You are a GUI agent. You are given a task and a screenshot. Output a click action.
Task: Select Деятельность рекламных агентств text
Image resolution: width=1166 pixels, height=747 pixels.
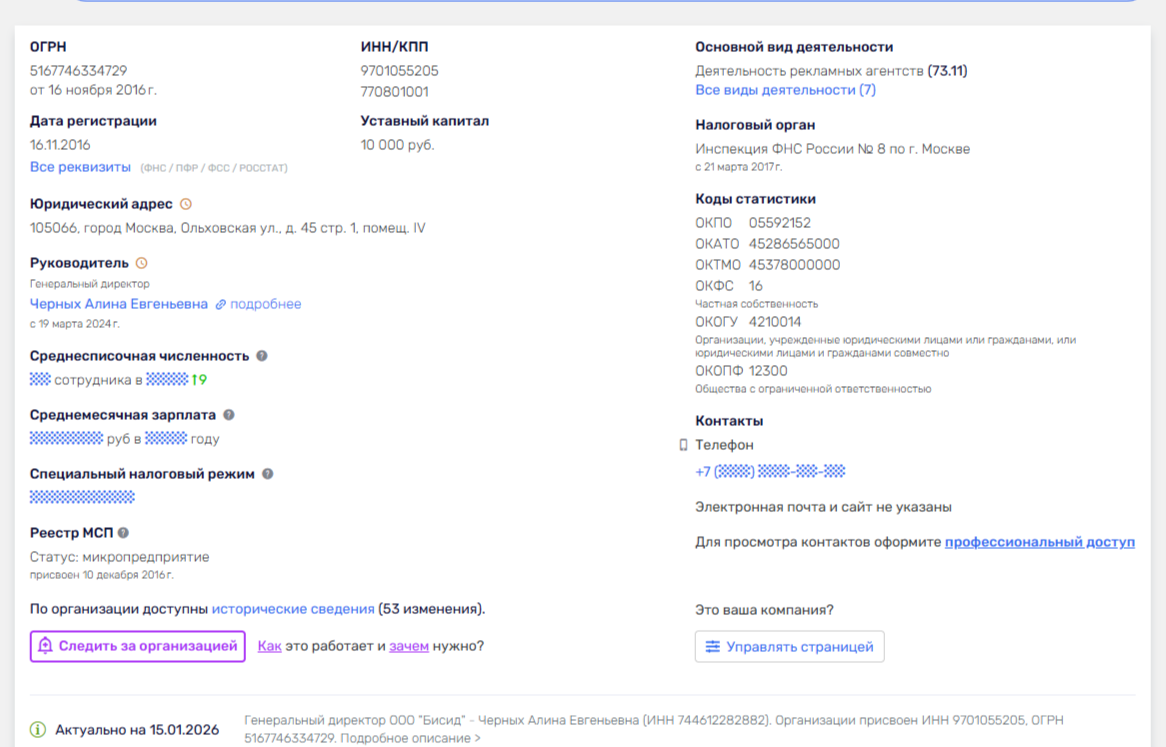[x=809, y=71]
